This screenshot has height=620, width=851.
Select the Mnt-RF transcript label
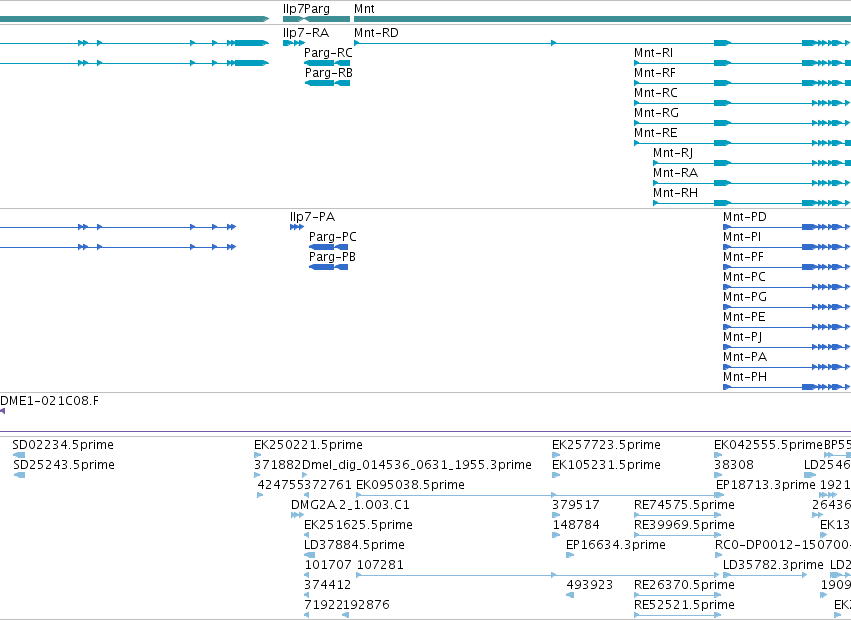655,73
